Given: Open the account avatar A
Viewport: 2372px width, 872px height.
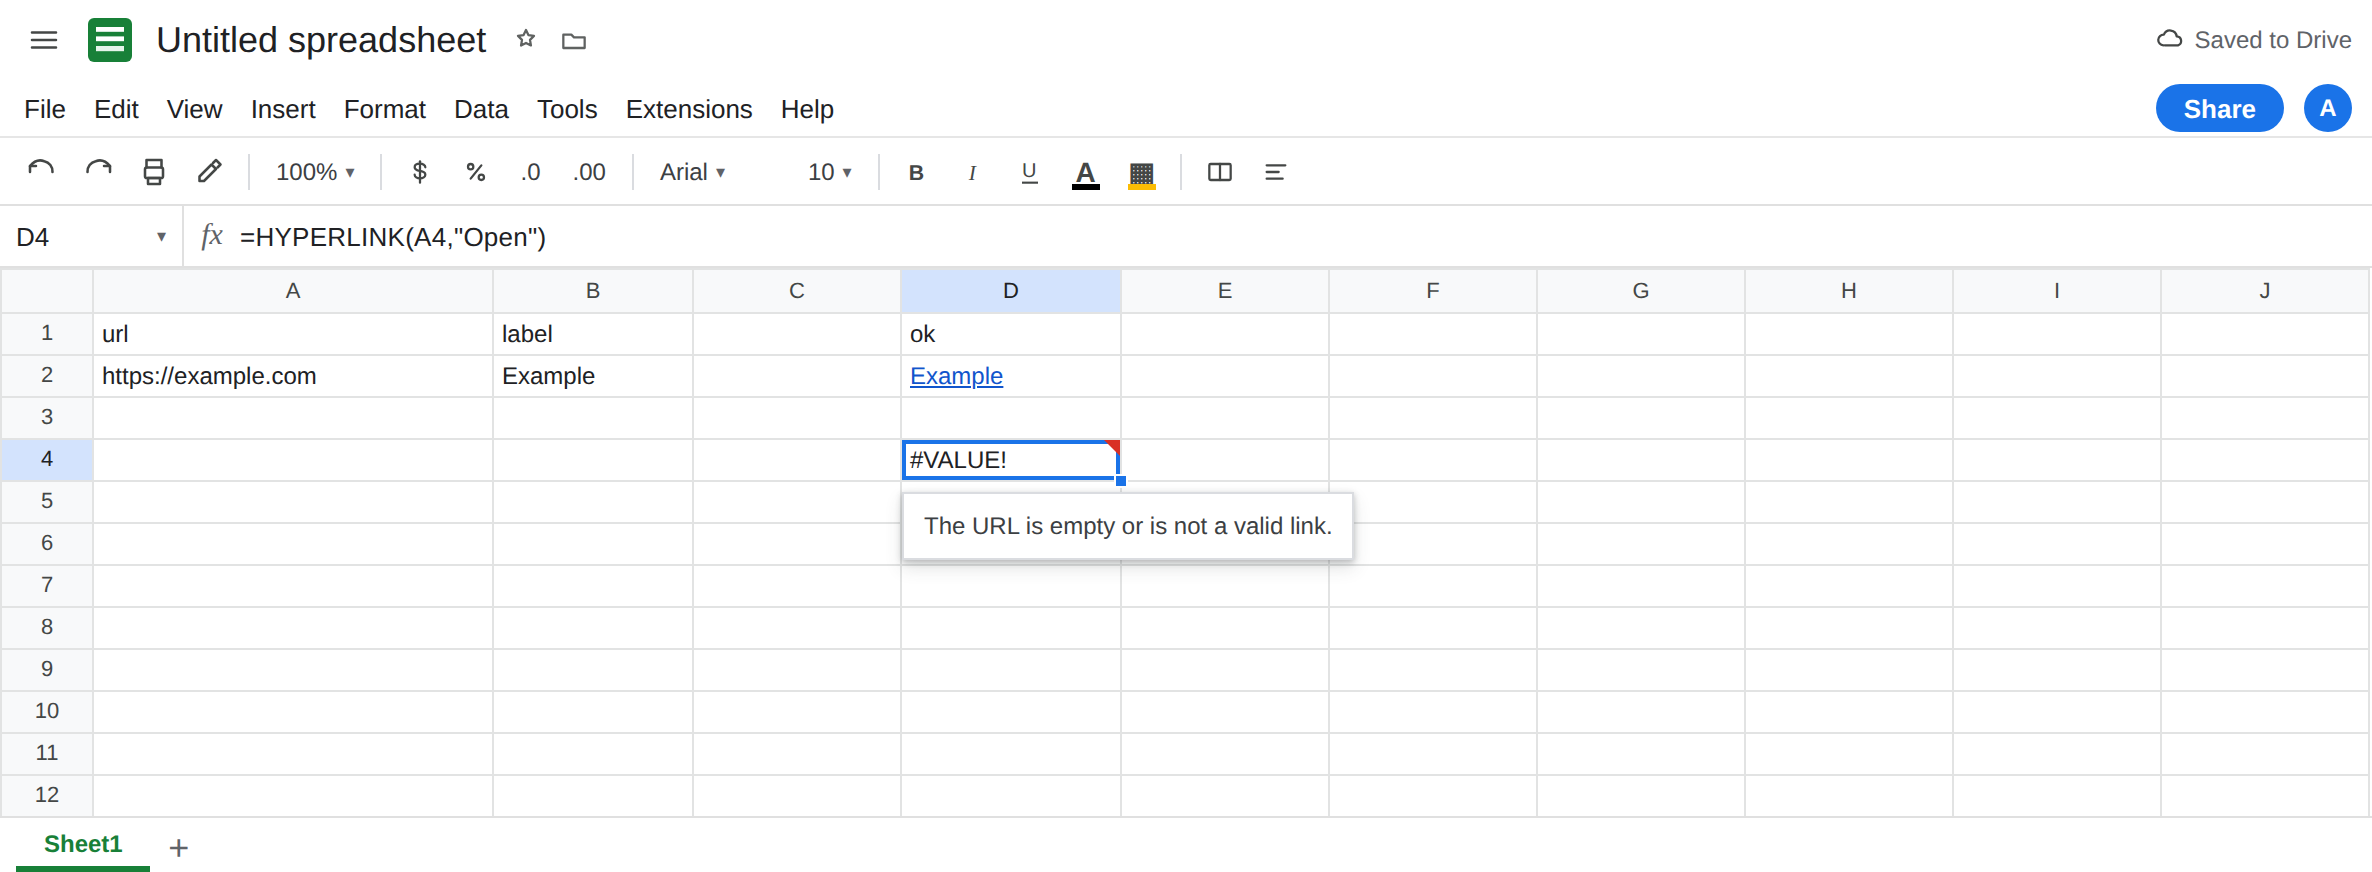Looking at the screenshot, I should 2328,108.
